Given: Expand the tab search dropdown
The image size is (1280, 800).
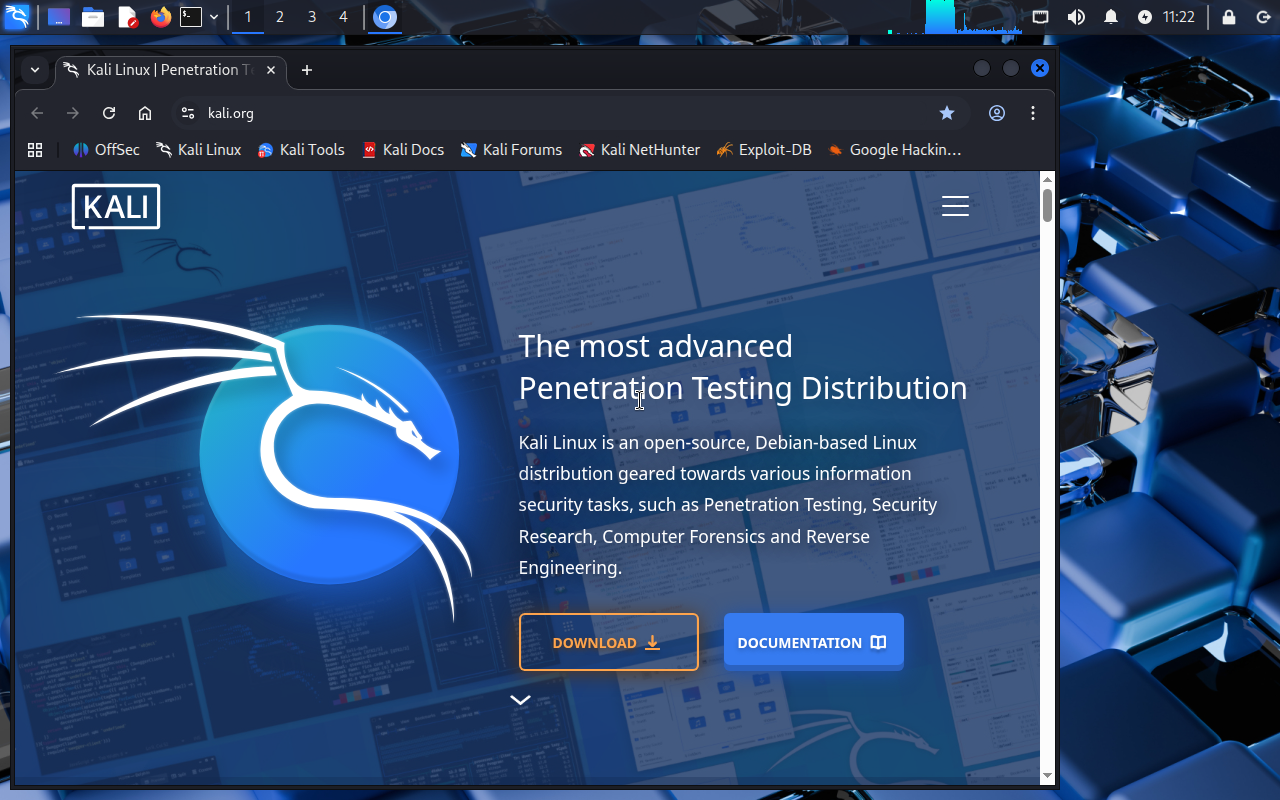Looking at the screenshot, I should point(35,69).
